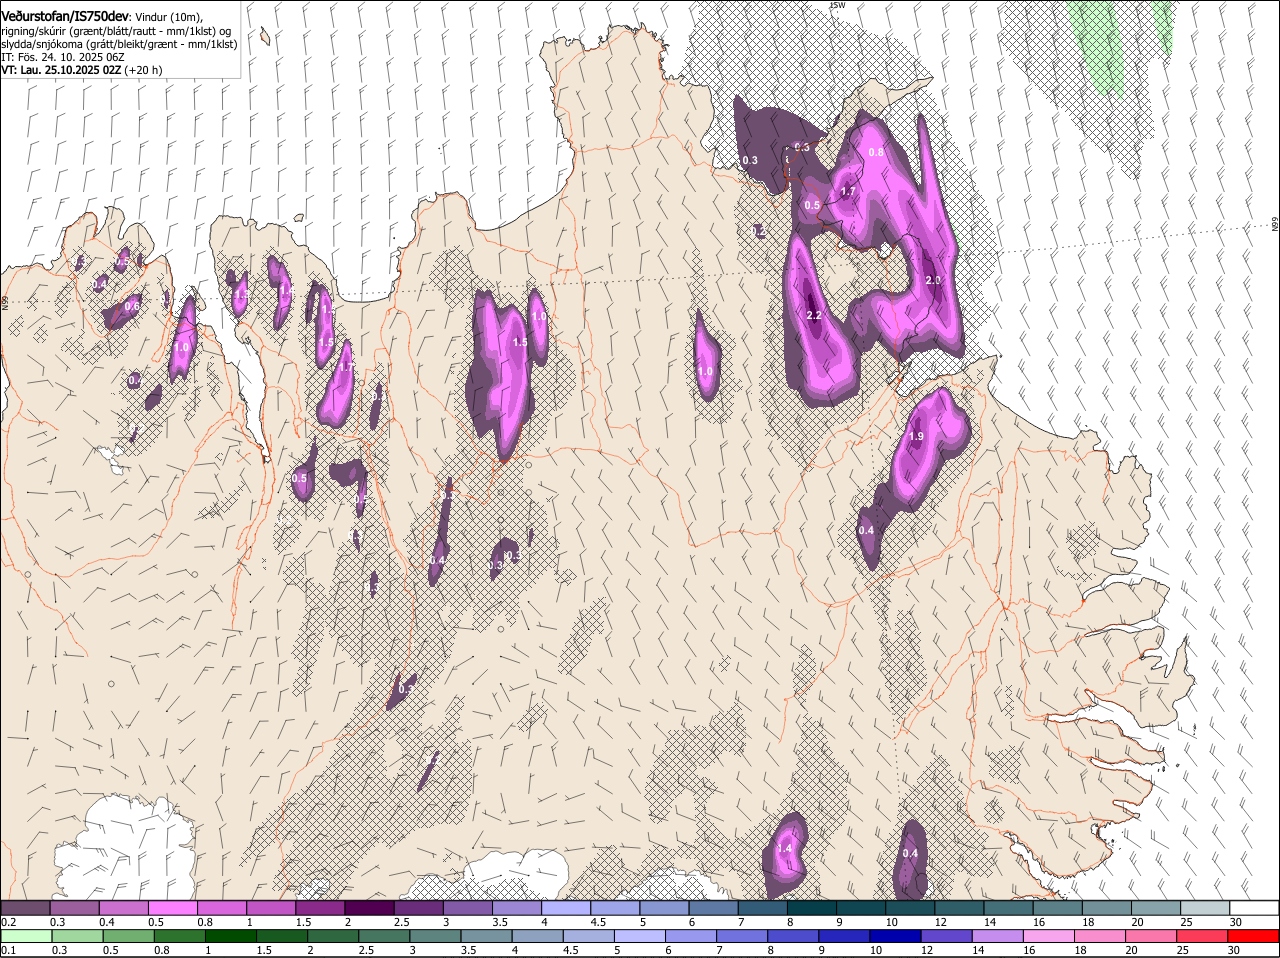
Task: Select bottom legend swatch between 3 and 3.5
Action: pos(436,936)
